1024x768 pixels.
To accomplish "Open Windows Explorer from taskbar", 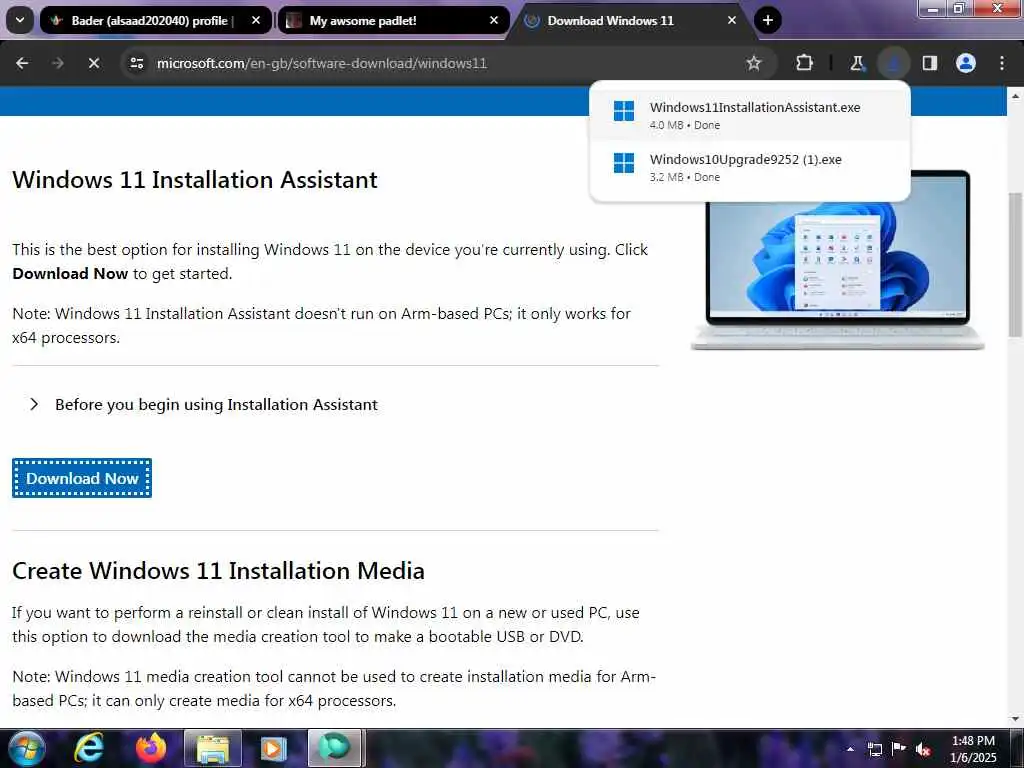I will pyautogui.click(x=213, y=748).
